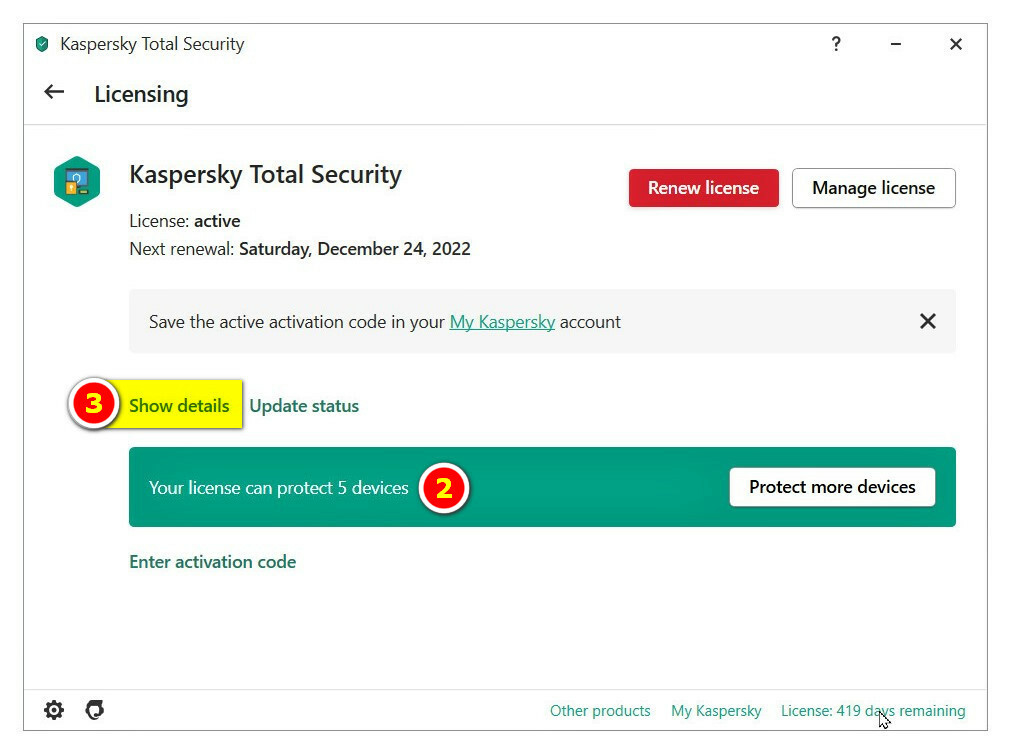Follow the My Kaspersky link in the notice
Screen dimensions: 1009x745
click(502, 322)
